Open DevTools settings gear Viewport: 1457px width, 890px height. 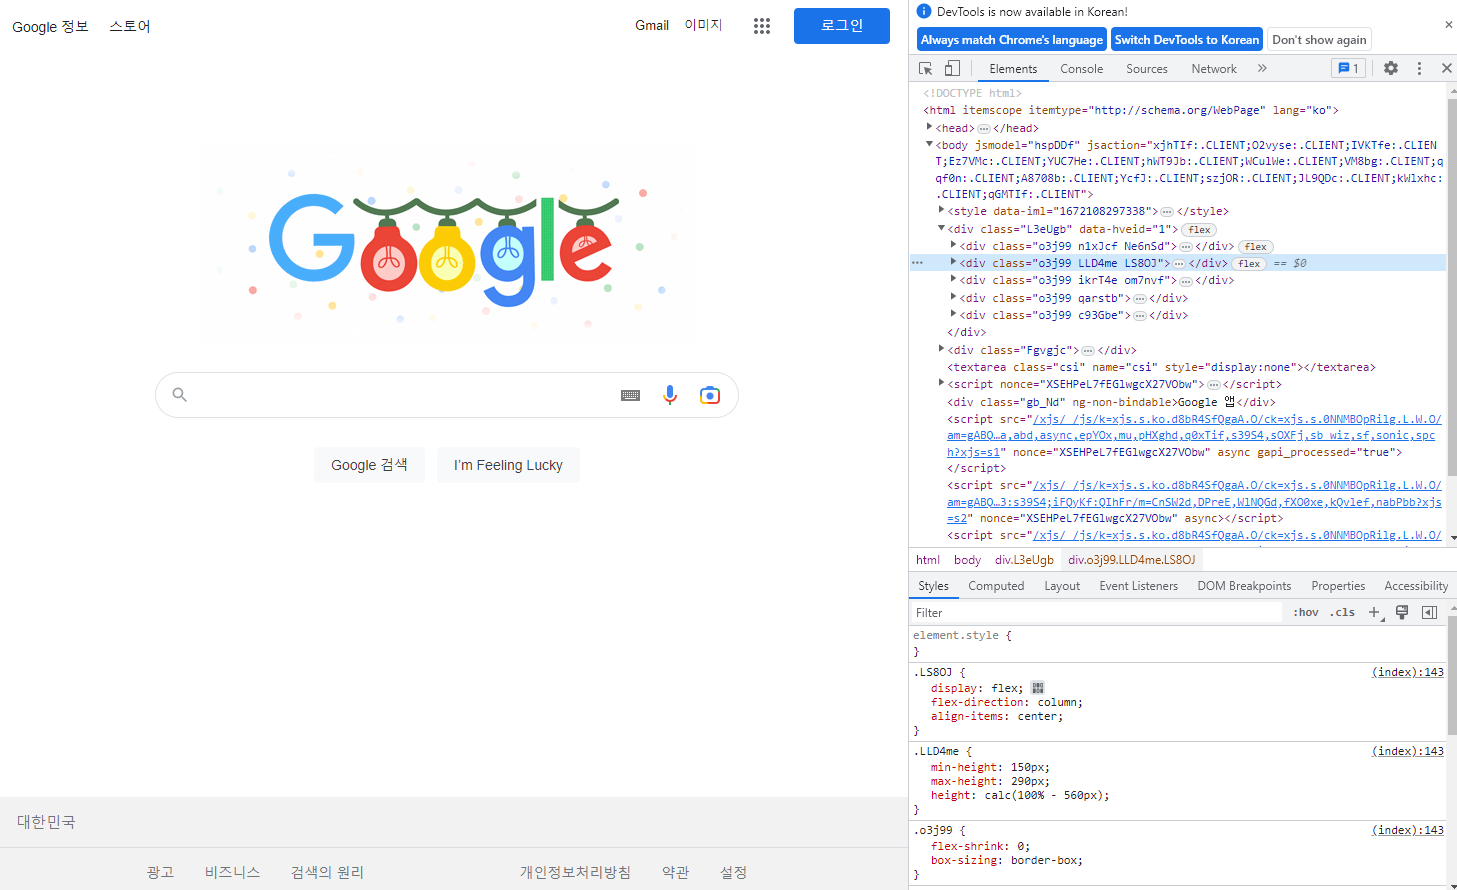[x=1391, y=68]
